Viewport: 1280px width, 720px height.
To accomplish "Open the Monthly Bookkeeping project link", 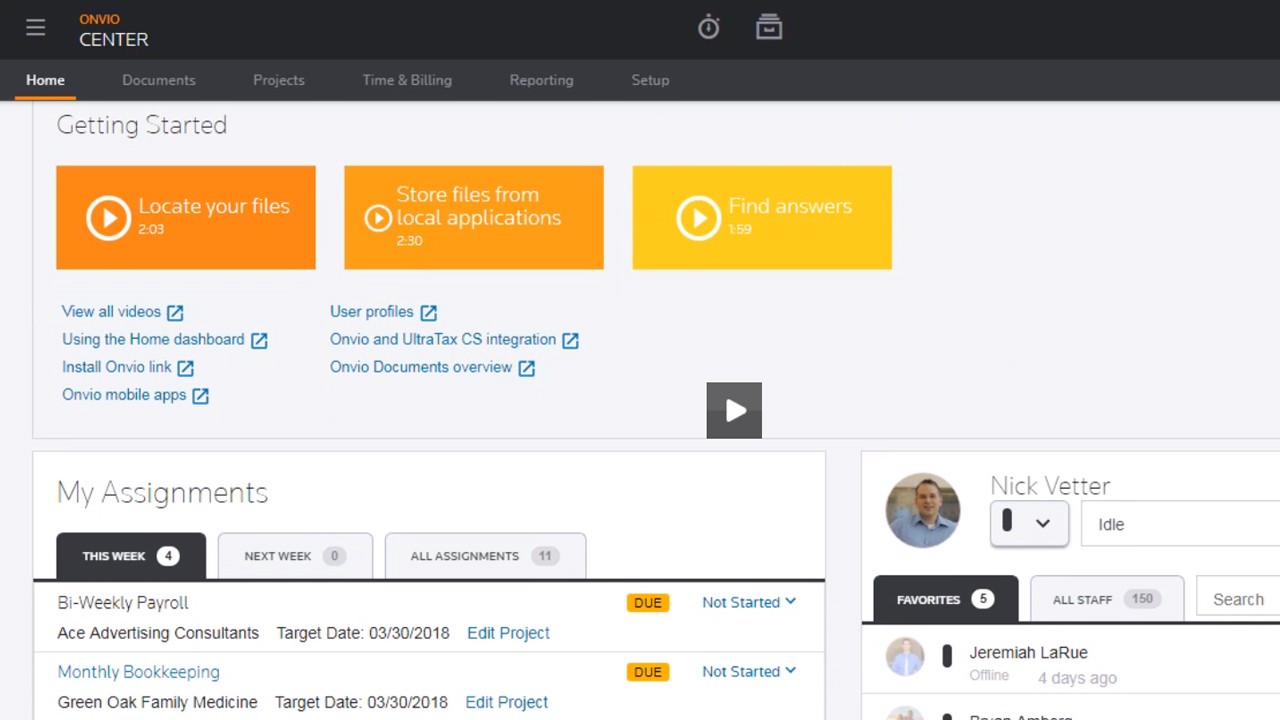I will 138,672.
